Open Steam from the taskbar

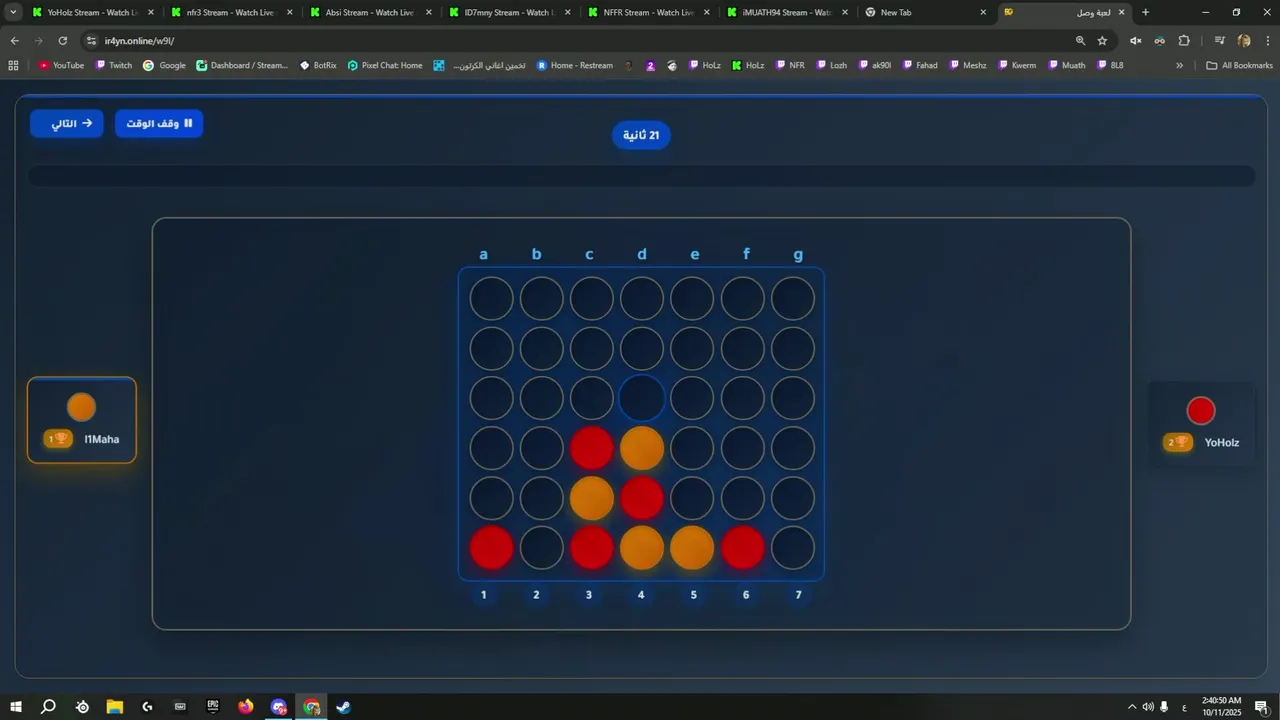click(343, 706)
